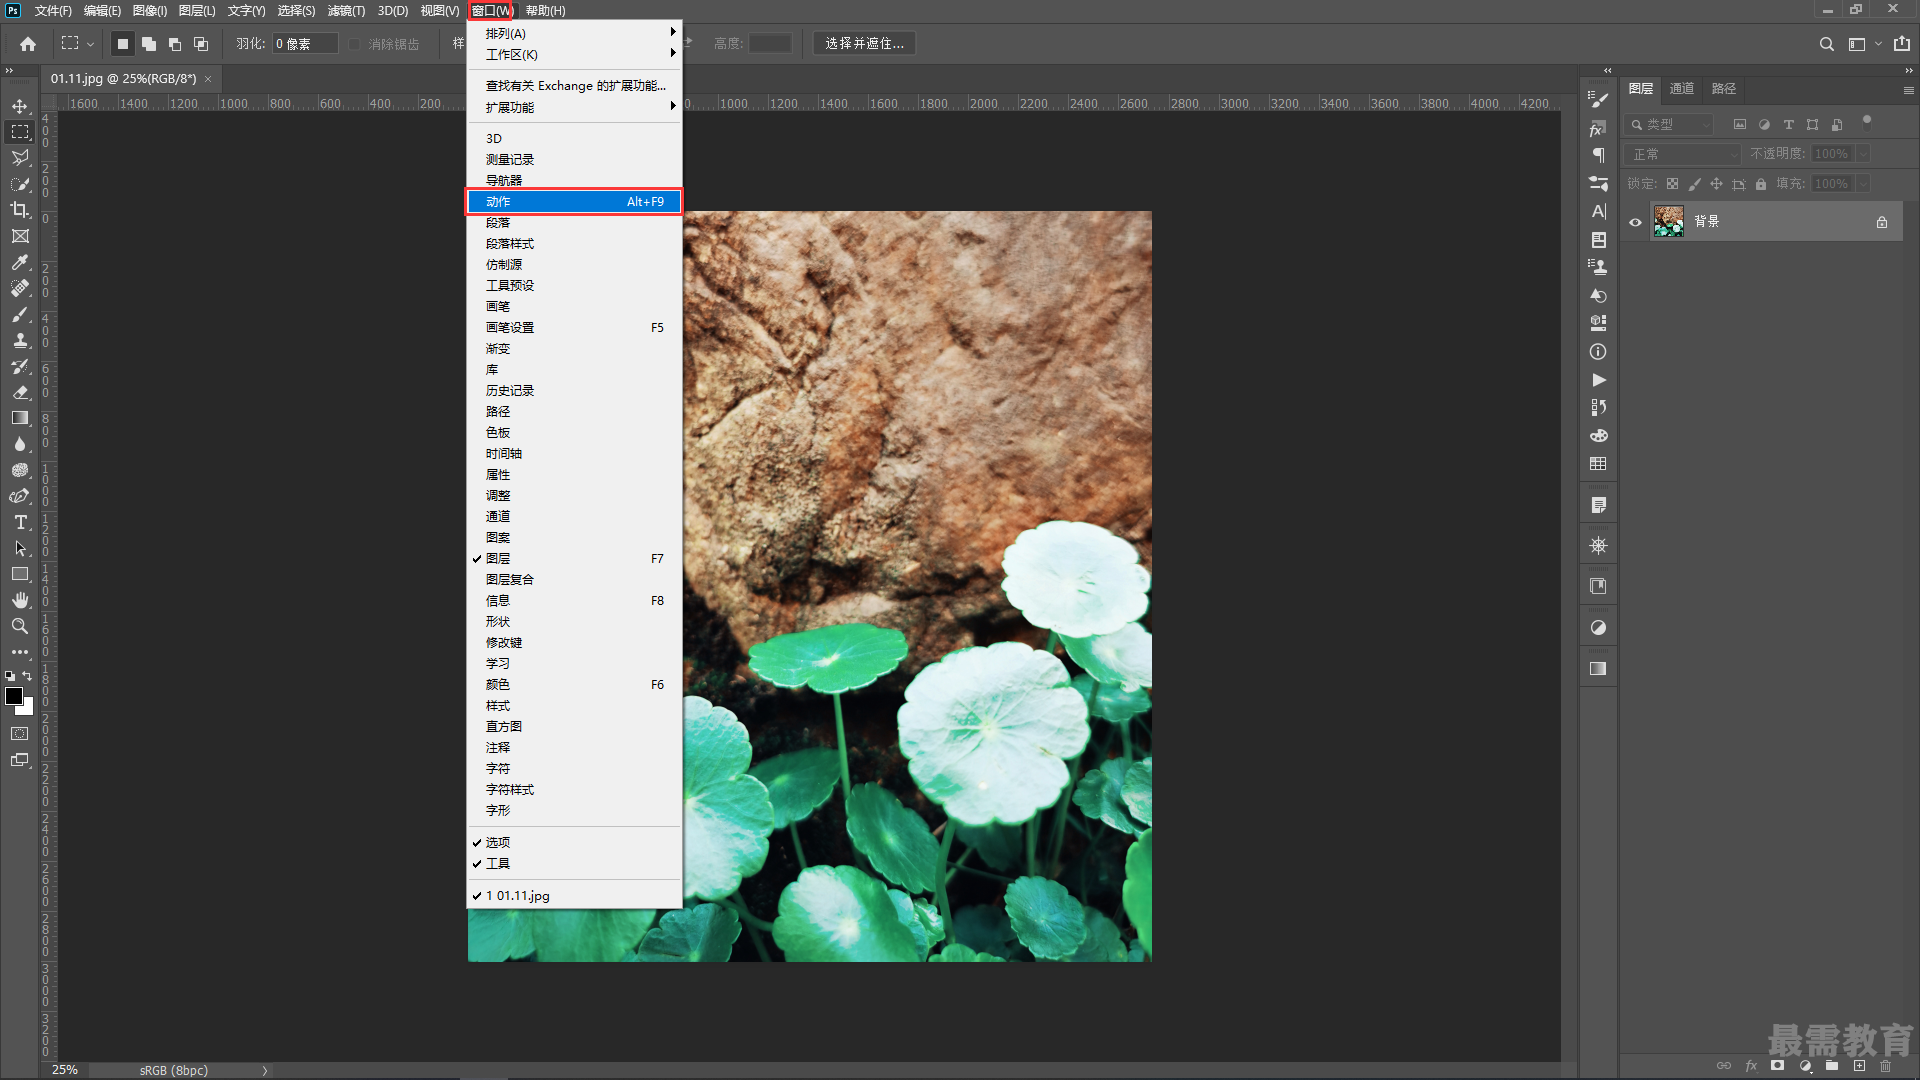Open workspace switcher dropdown at top right

point(1864,44)
